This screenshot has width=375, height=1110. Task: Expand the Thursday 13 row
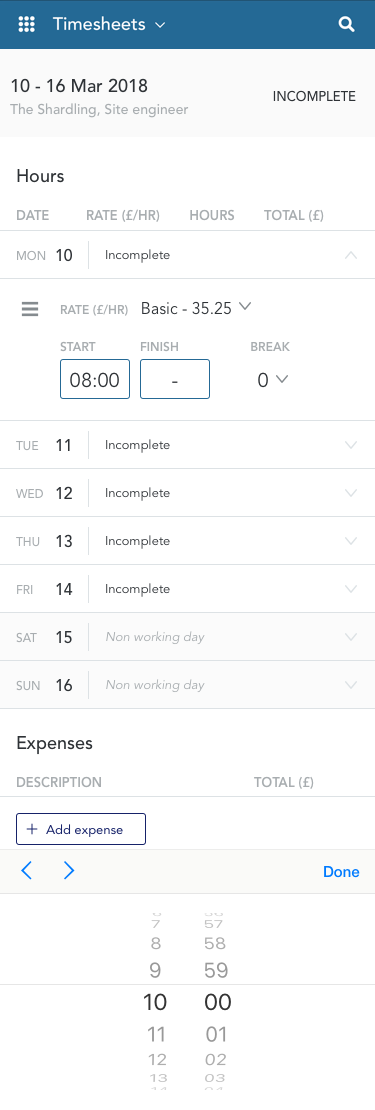click(188, 542)
